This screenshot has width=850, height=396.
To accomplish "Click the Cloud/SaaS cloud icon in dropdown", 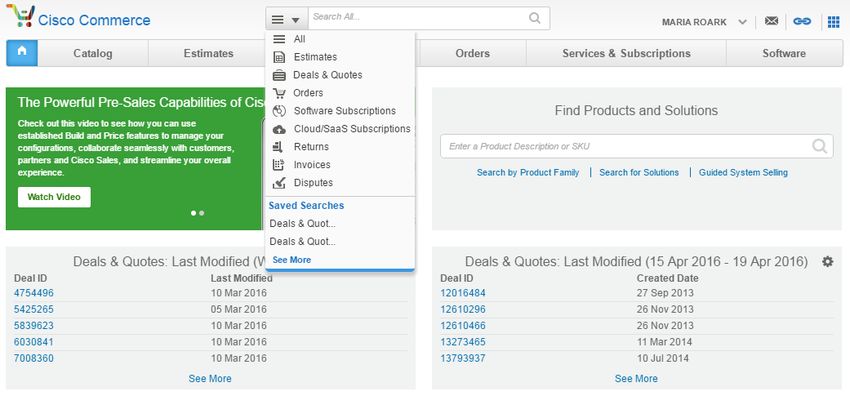I will [x=279, y=129].
